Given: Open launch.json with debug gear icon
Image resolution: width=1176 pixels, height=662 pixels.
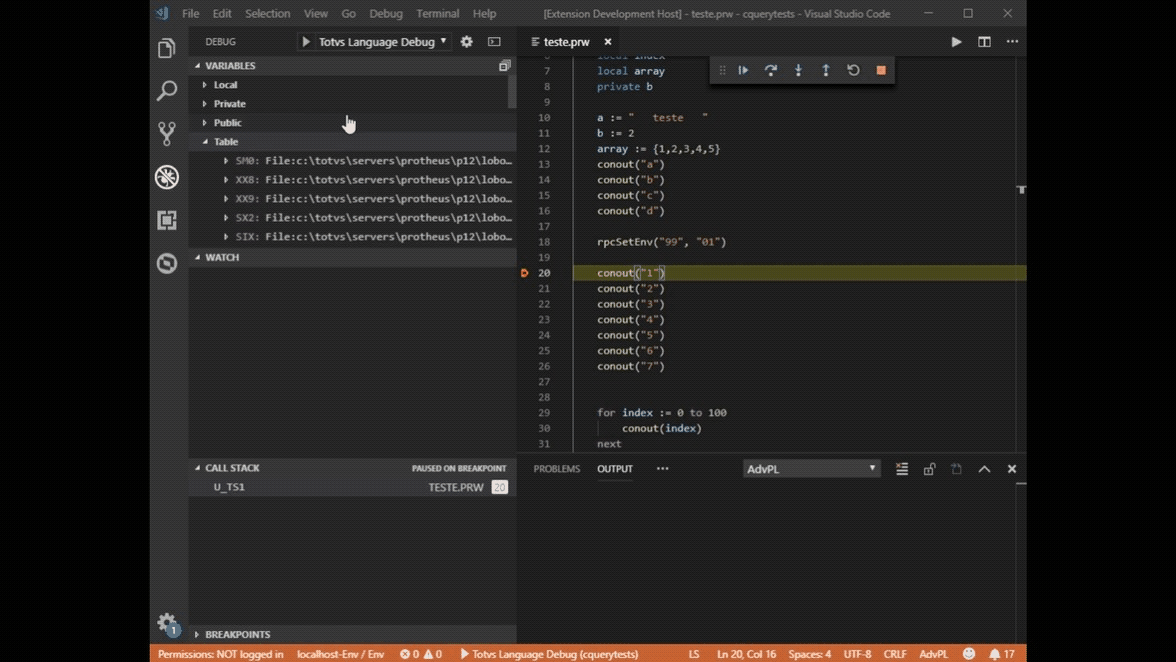Looking at the screenshot, I should [x=466, y=42].
